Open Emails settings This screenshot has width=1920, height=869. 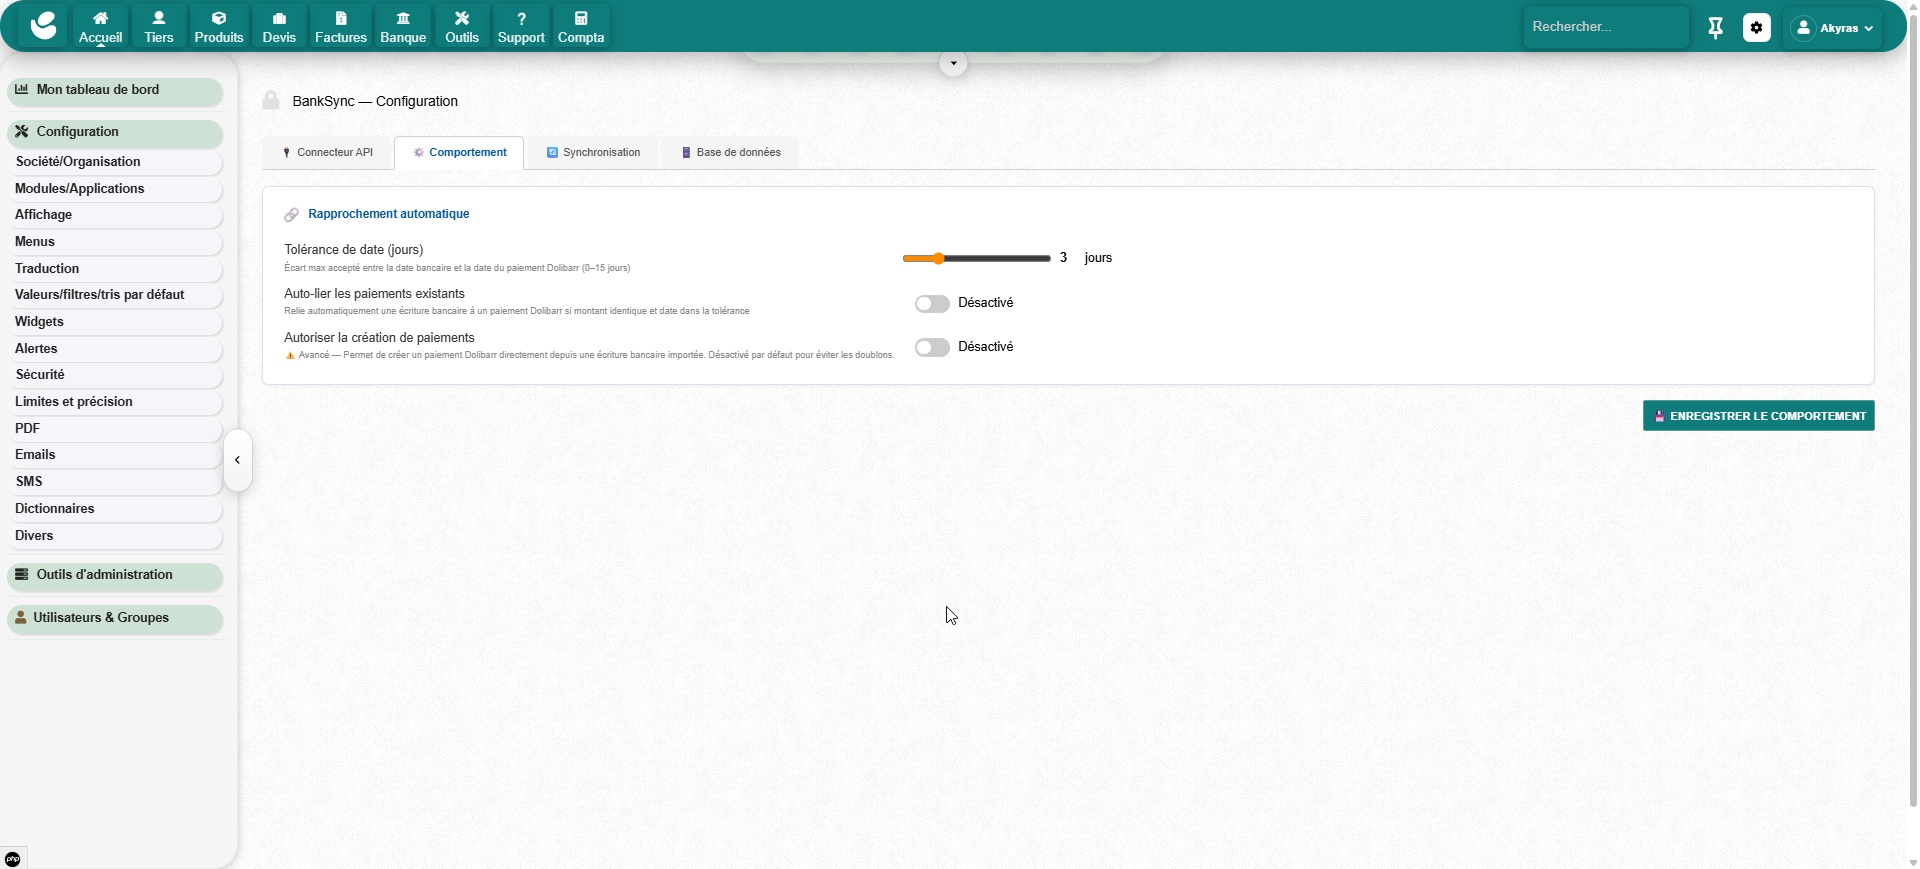tap(115, 455)
